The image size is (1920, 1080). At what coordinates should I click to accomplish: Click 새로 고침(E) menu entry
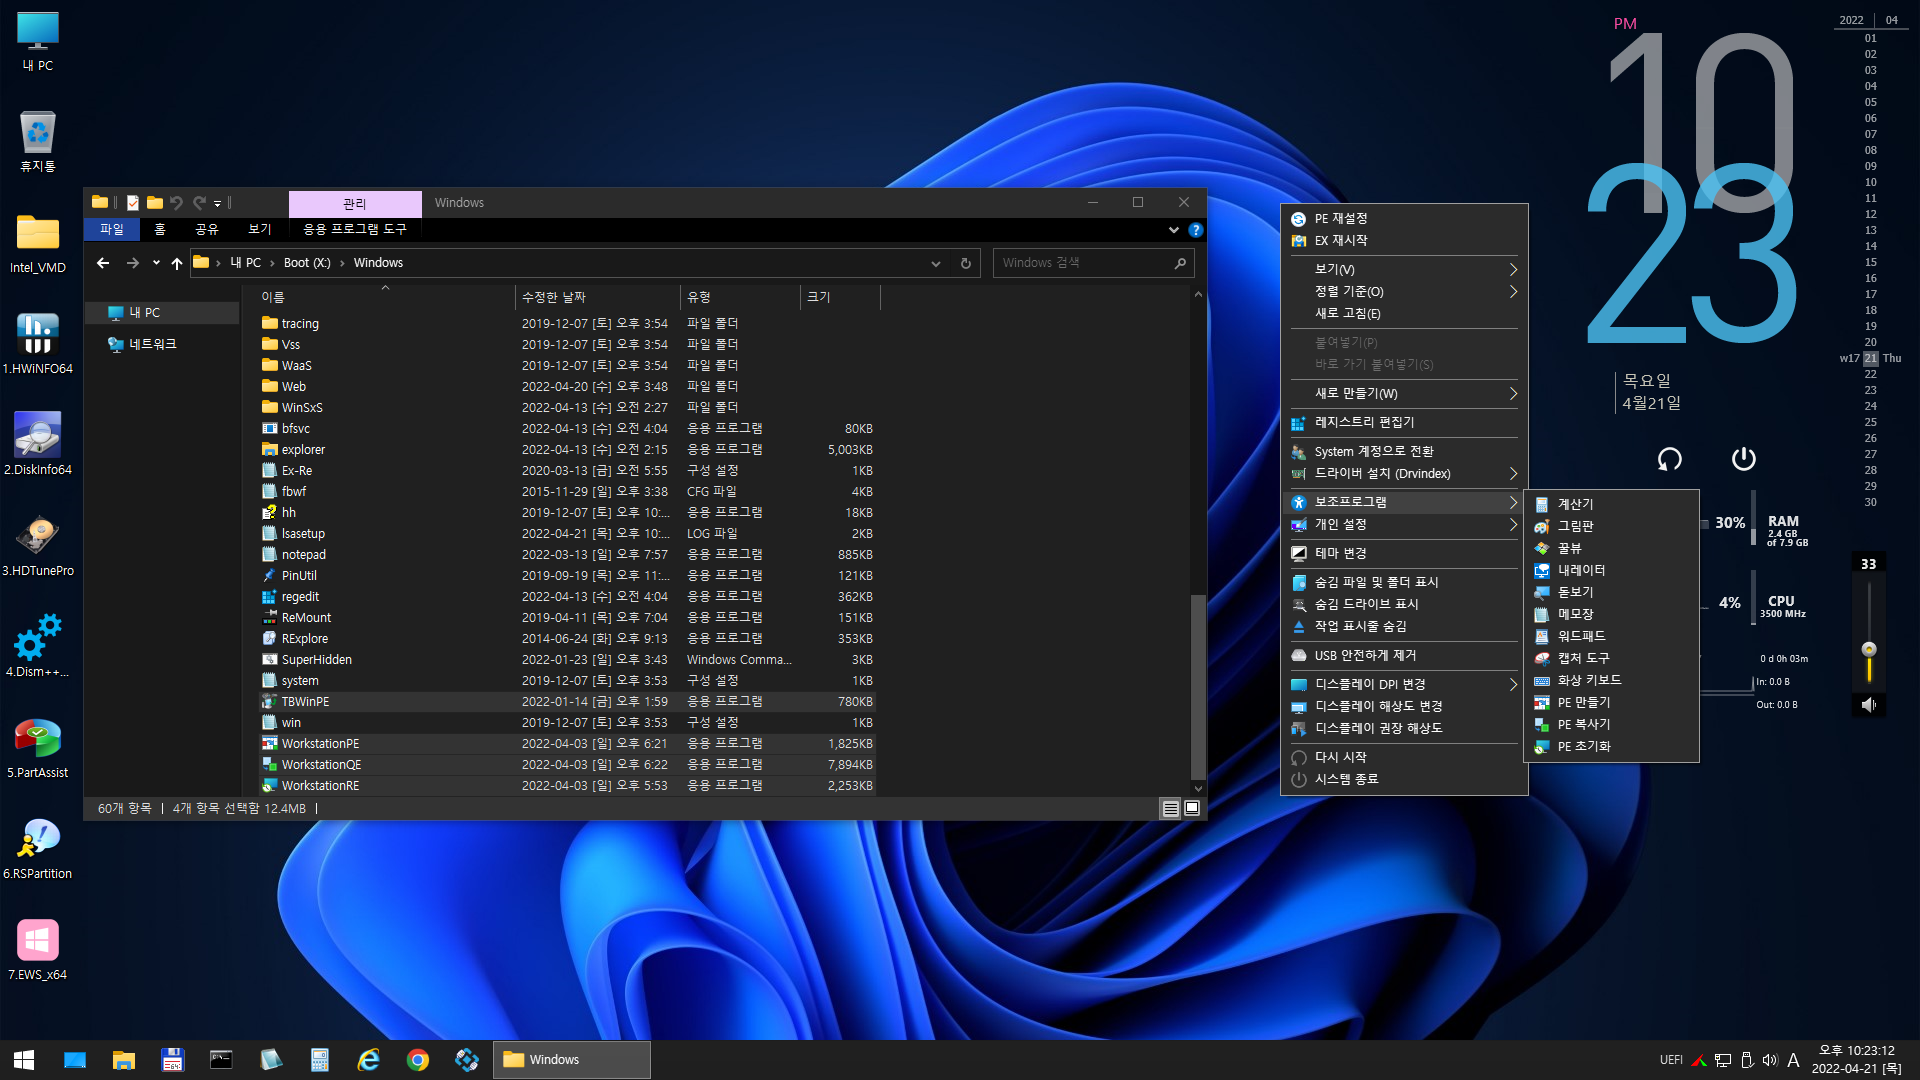1404,313
